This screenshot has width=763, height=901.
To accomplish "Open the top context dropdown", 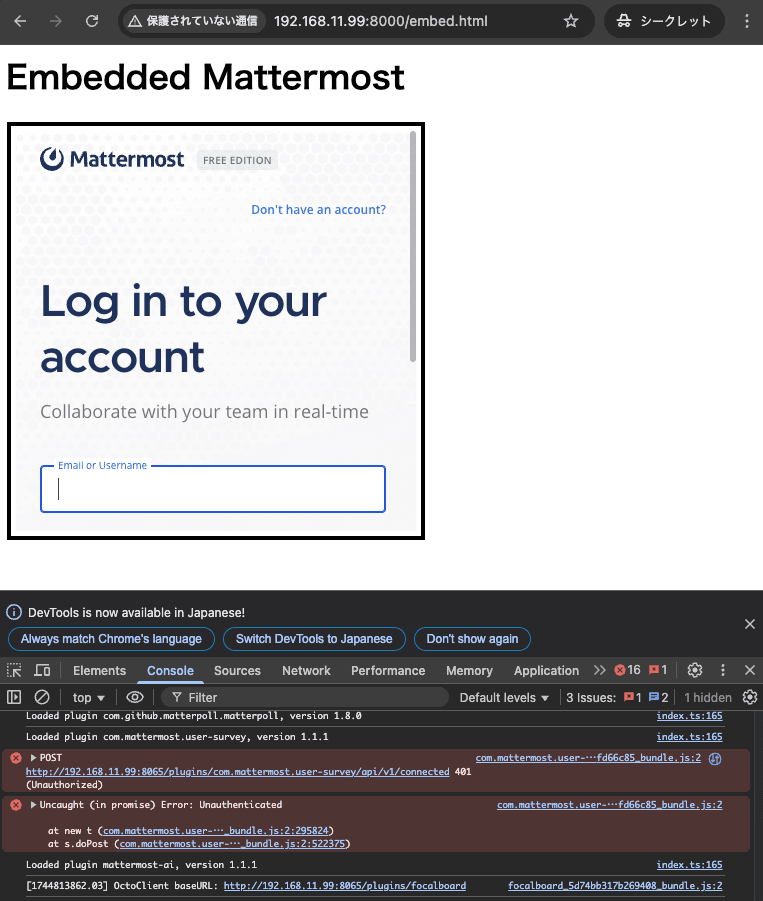I will [88, 698].
